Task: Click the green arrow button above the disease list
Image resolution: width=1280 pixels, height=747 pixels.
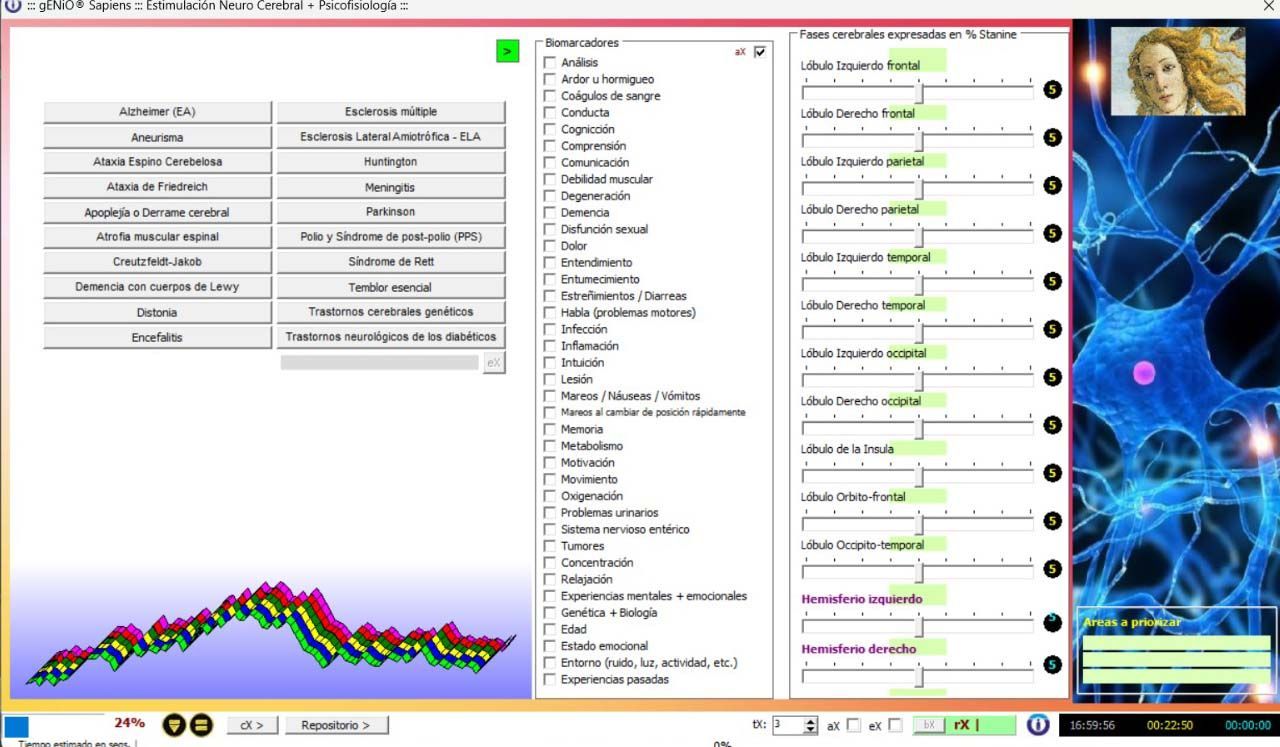Action: point(507,51)
